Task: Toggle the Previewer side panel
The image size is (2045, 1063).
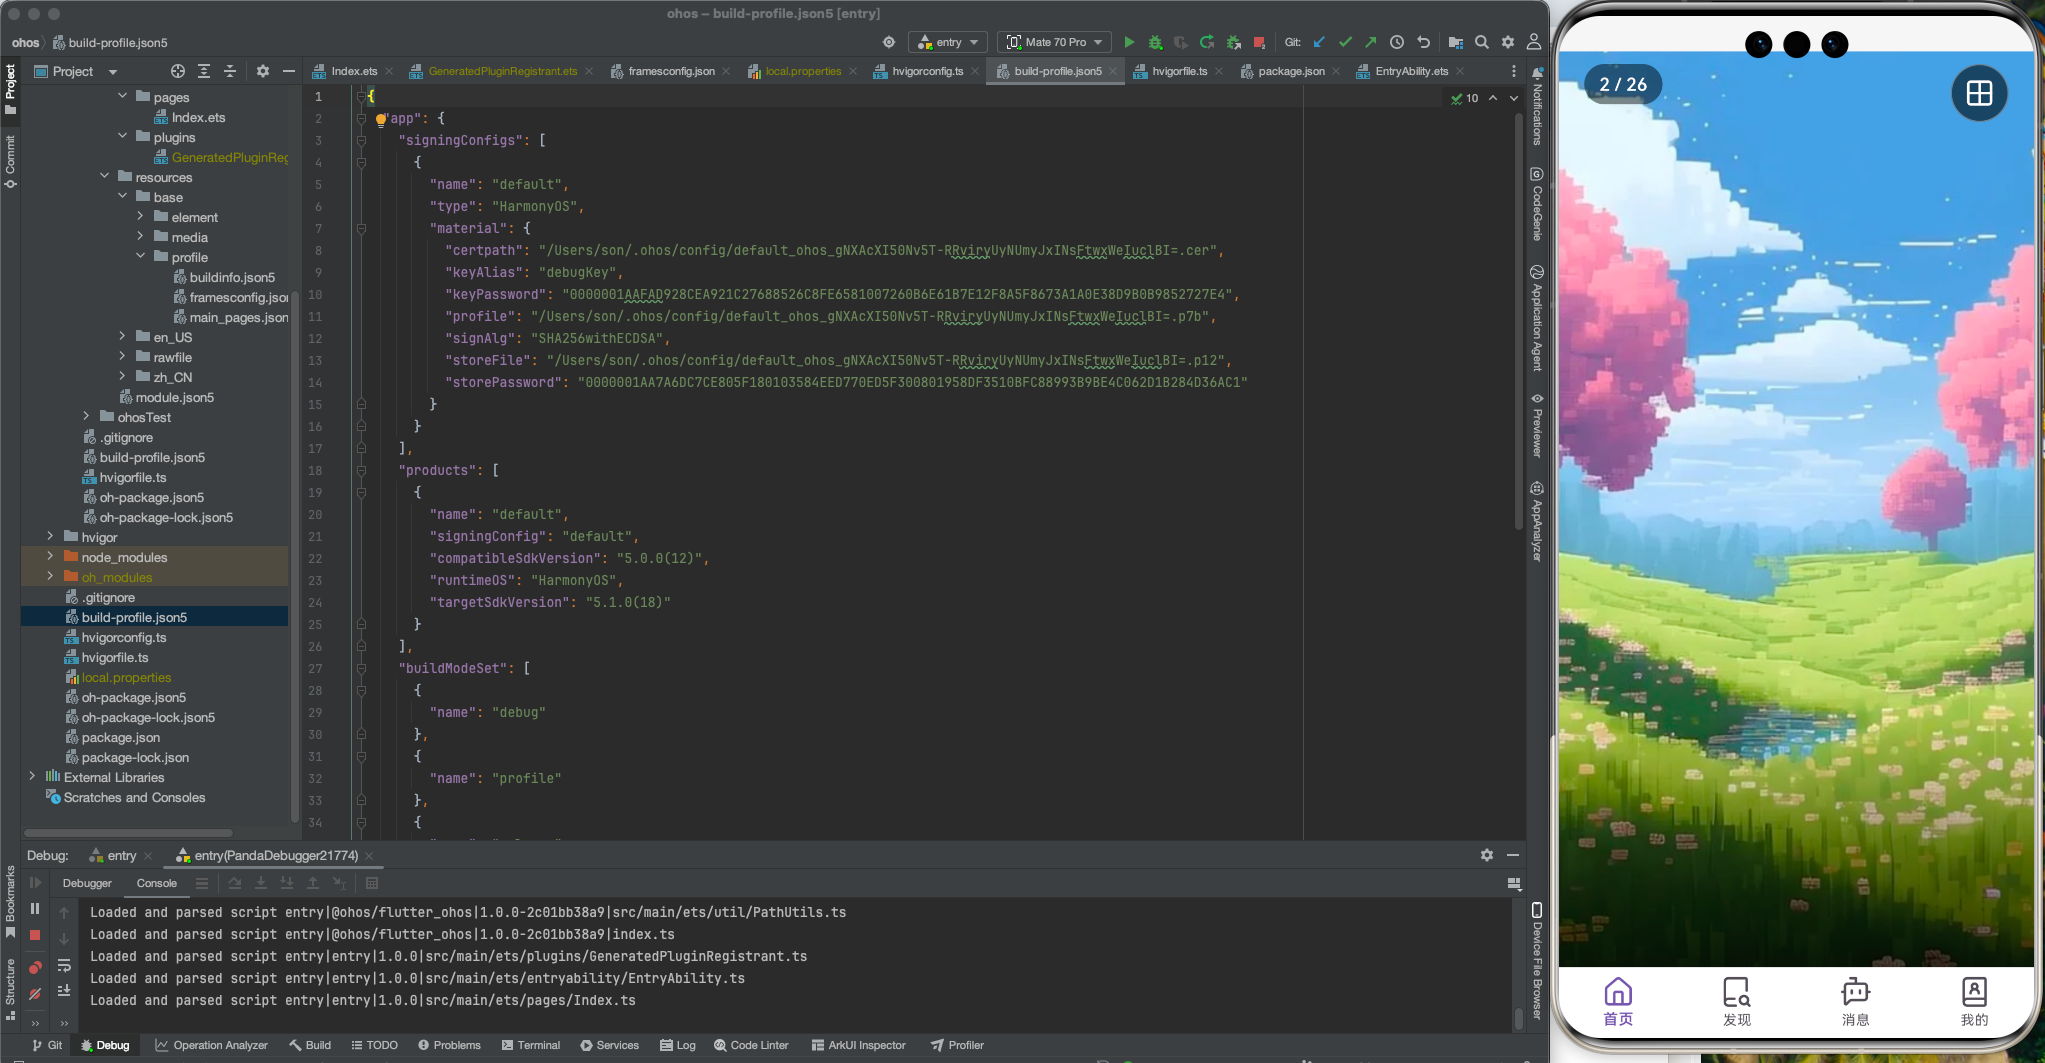Action: point(1537,425)
